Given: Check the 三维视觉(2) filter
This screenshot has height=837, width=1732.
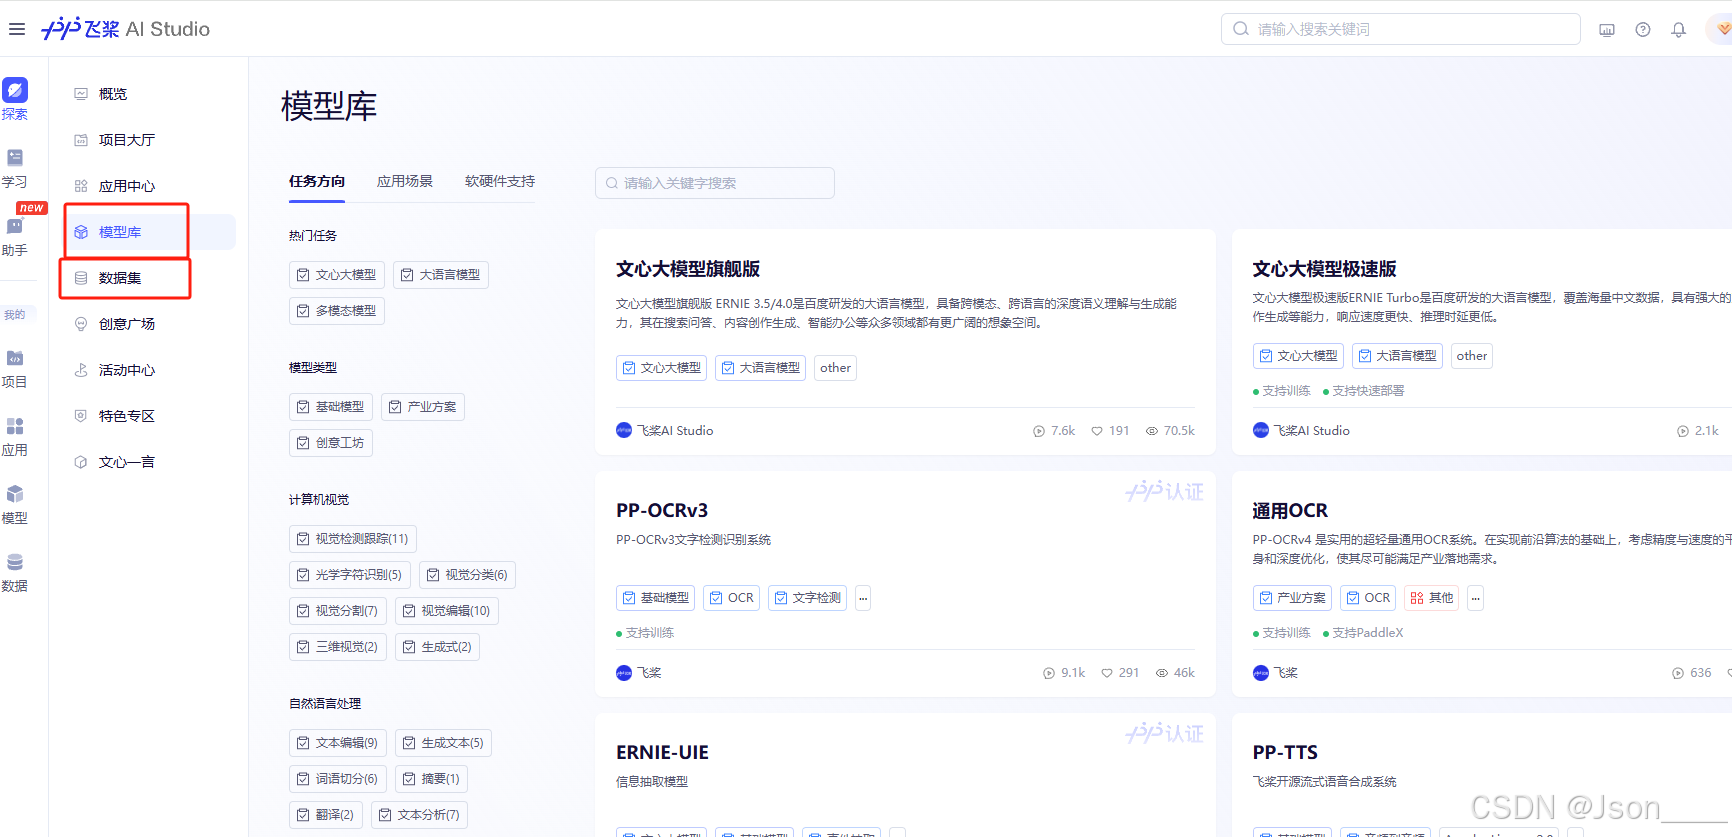Looking at the screenshot, I should 338,647.
